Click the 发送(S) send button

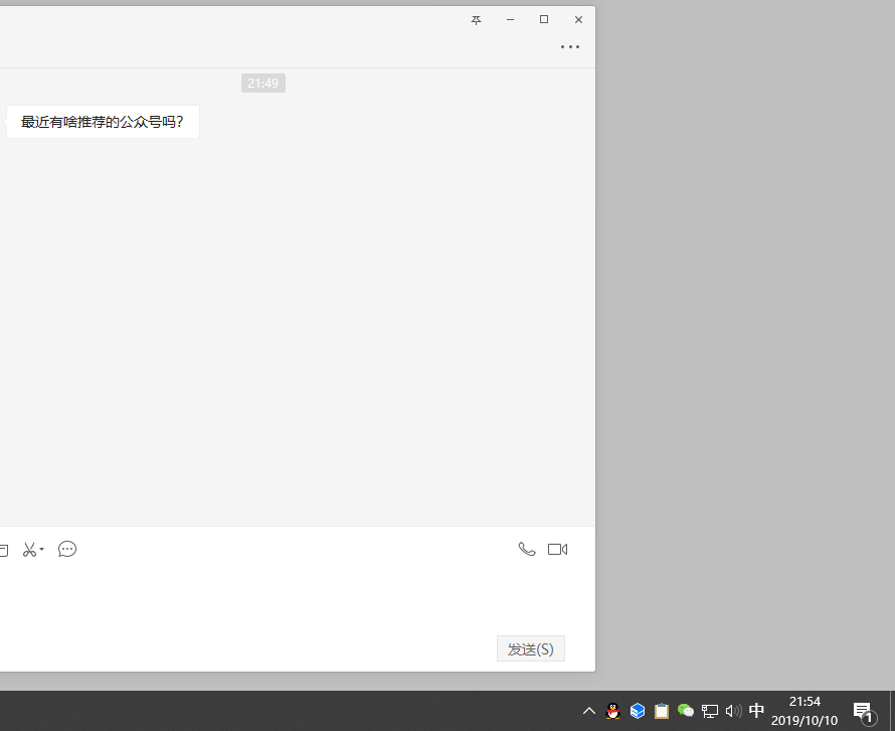530,648
